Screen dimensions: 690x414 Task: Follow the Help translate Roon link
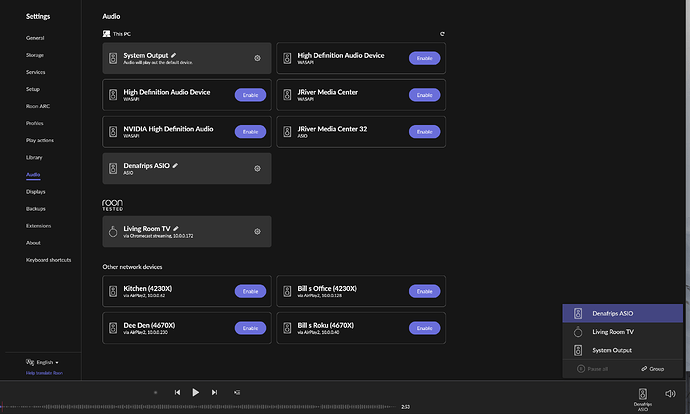[x=44, y=373]
